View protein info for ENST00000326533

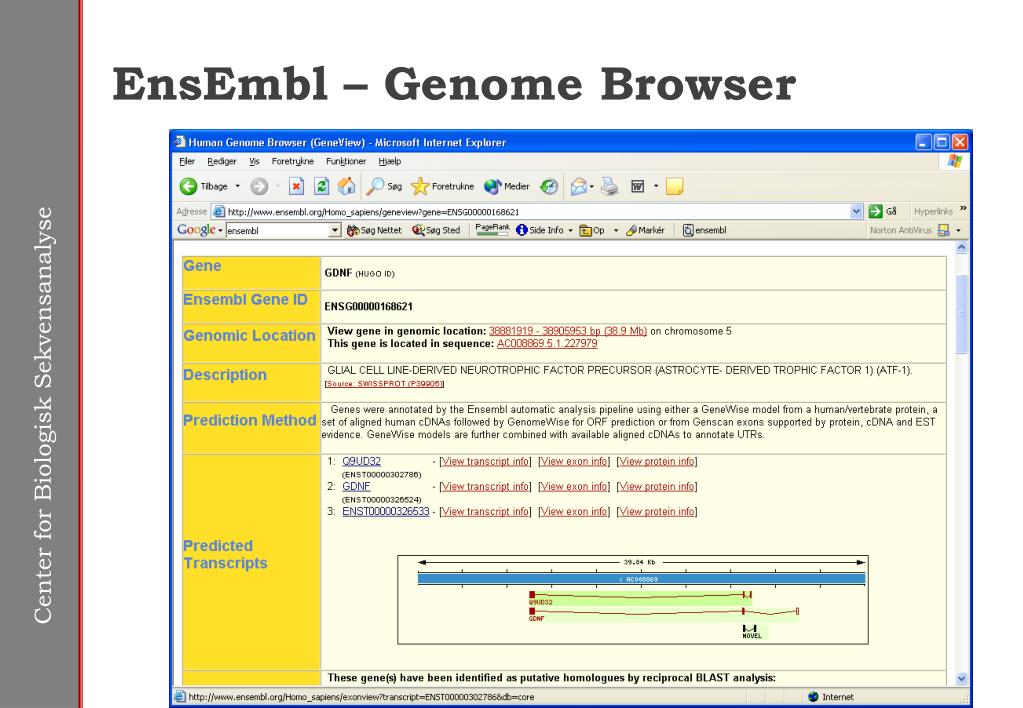pos(657,512)
